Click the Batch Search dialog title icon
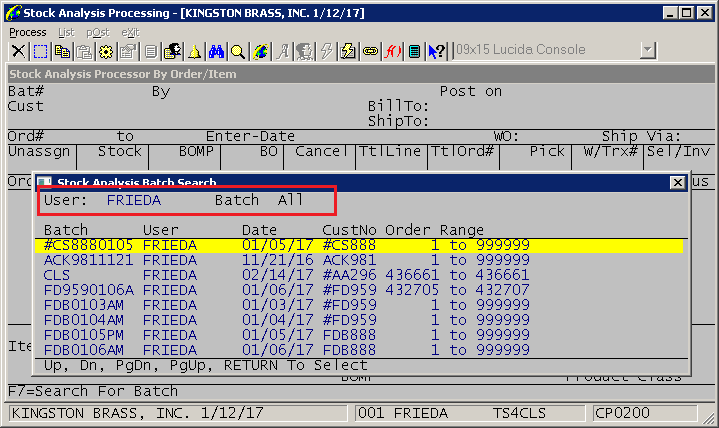This screenshot has width=719, height=428. coord(44,183)
